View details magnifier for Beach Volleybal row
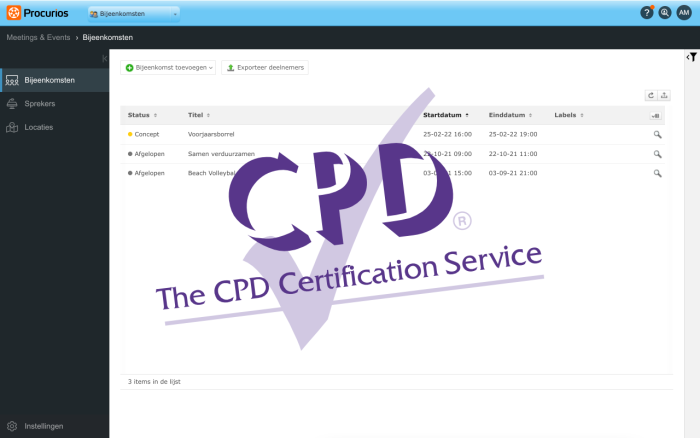 [x=658, y=173]
